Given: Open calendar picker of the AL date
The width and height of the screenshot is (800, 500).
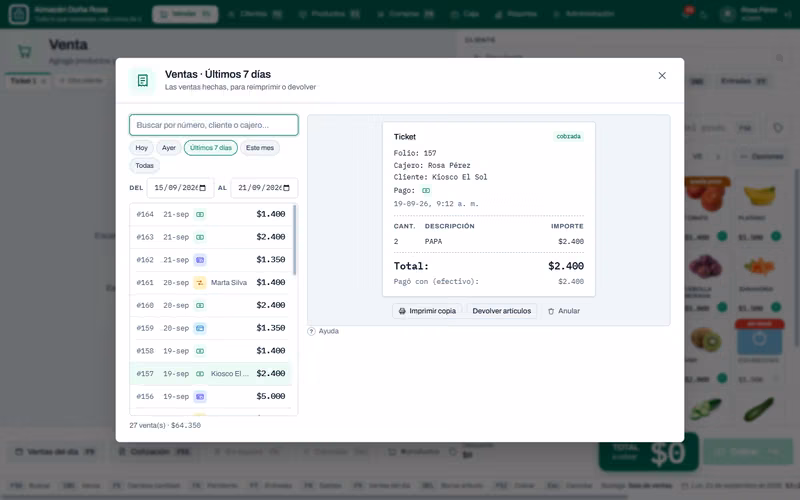Looking at the screenshot, I should point(286,188).
